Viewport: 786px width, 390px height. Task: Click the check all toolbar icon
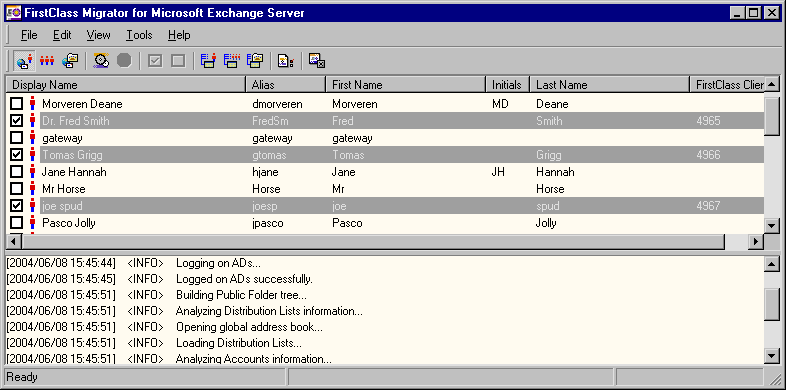155,61
